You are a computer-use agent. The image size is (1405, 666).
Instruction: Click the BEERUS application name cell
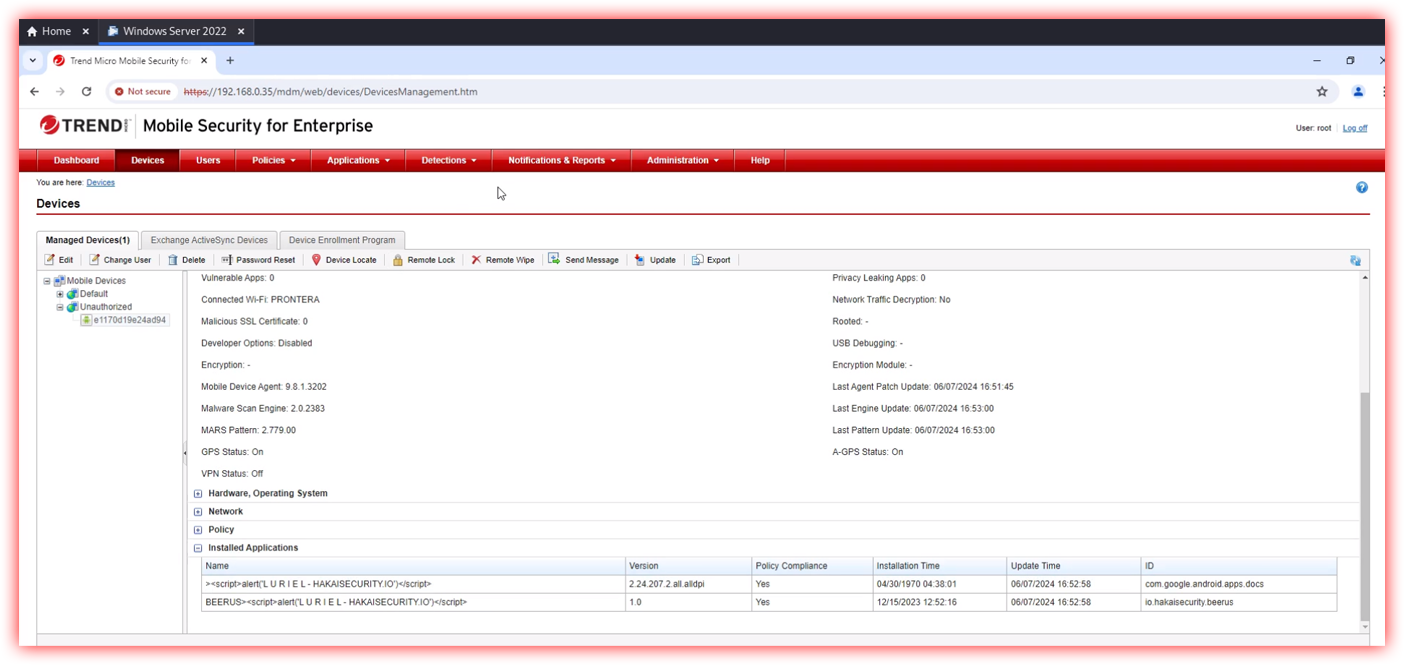point(413,602)
